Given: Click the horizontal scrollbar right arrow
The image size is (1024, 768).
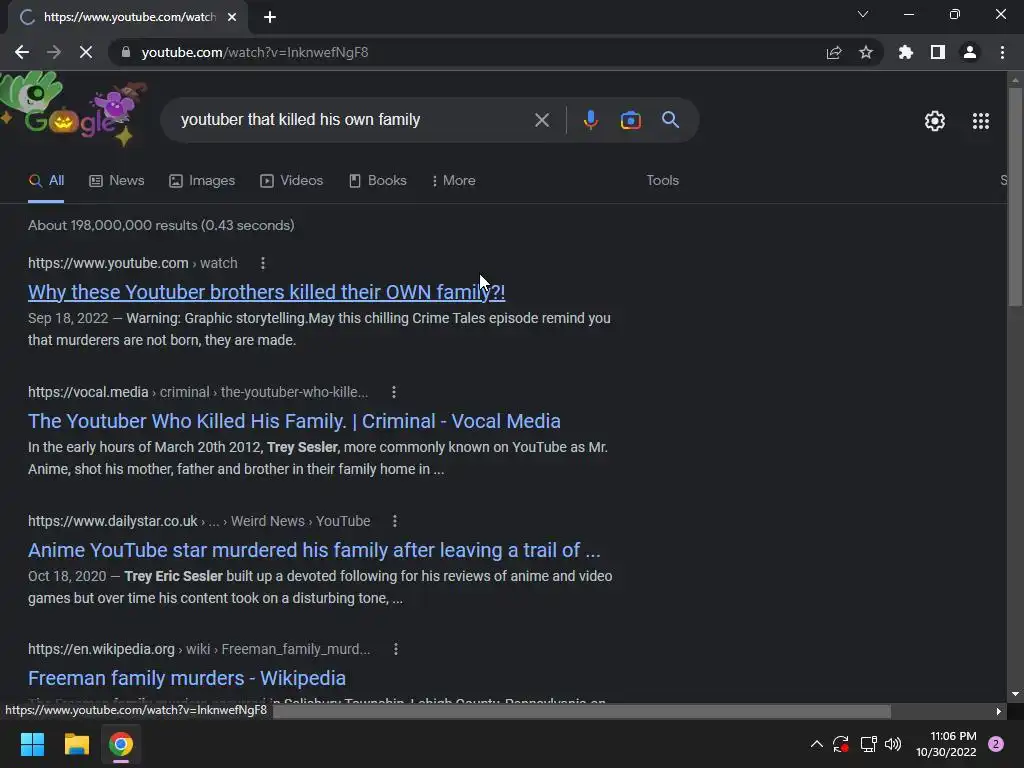Looking at the screenshot, I should (999, 711).
